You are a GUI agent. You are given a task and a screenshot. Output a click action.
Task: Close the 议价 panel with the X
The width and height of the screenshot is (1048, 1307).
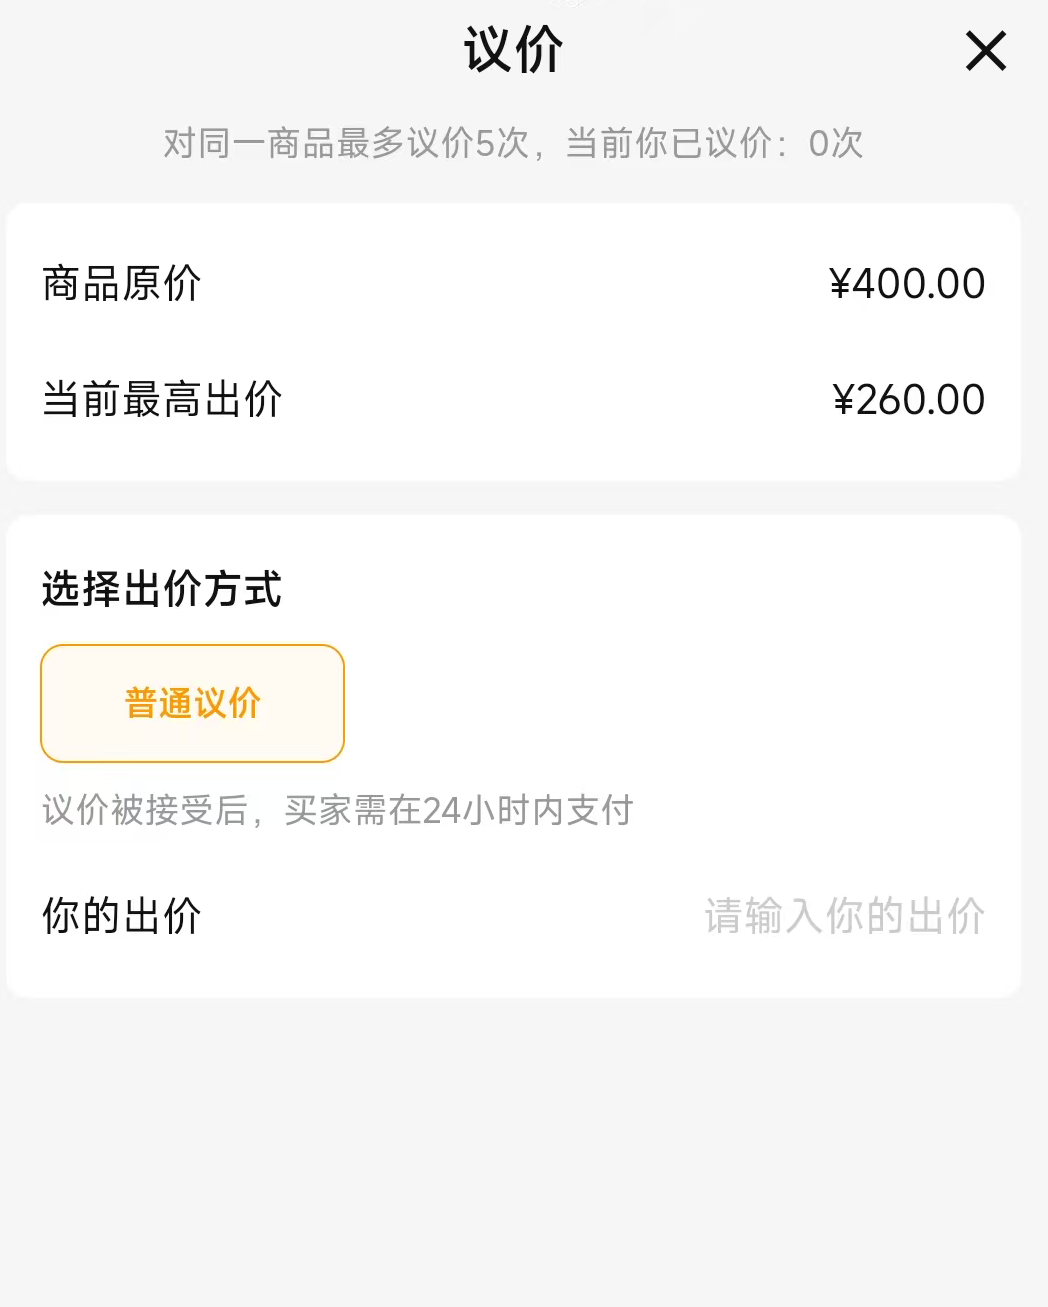pyautogui.click(x=985, y=51)
